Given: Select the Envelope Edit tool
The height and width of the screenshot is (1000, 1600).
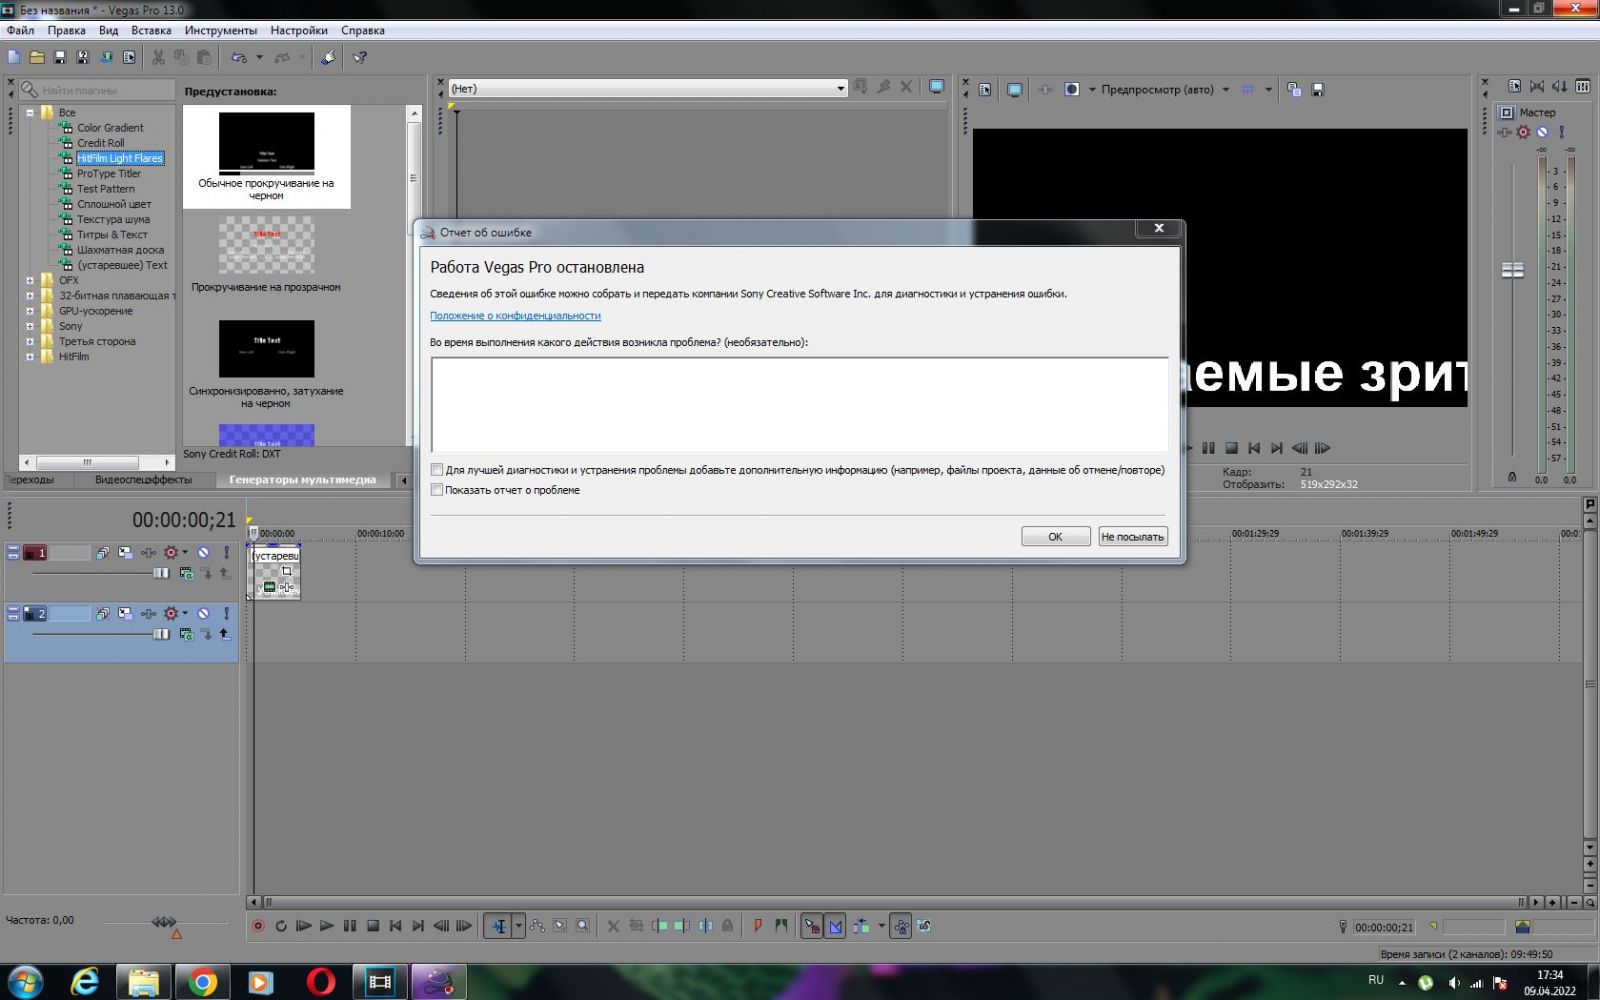Looking at the screenshot, I should pos(537,926).
